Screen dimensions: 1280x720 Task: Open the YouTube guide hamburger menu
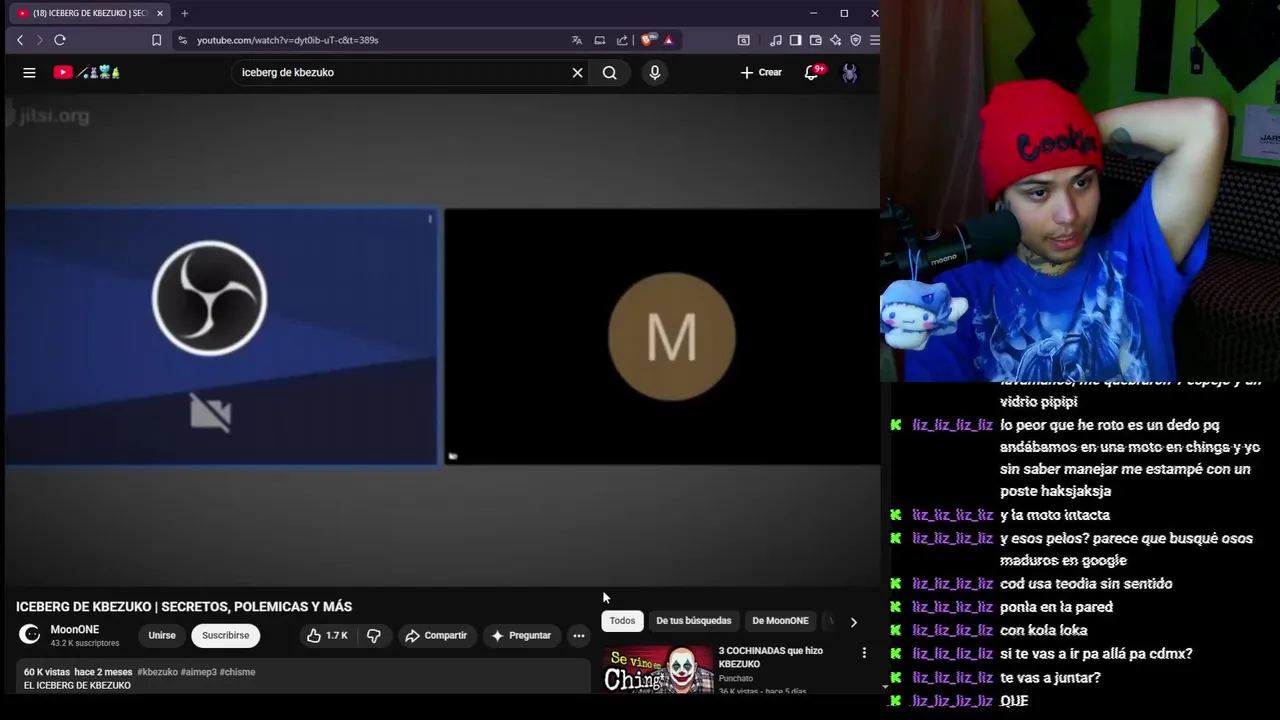click(x=29, y=72)
